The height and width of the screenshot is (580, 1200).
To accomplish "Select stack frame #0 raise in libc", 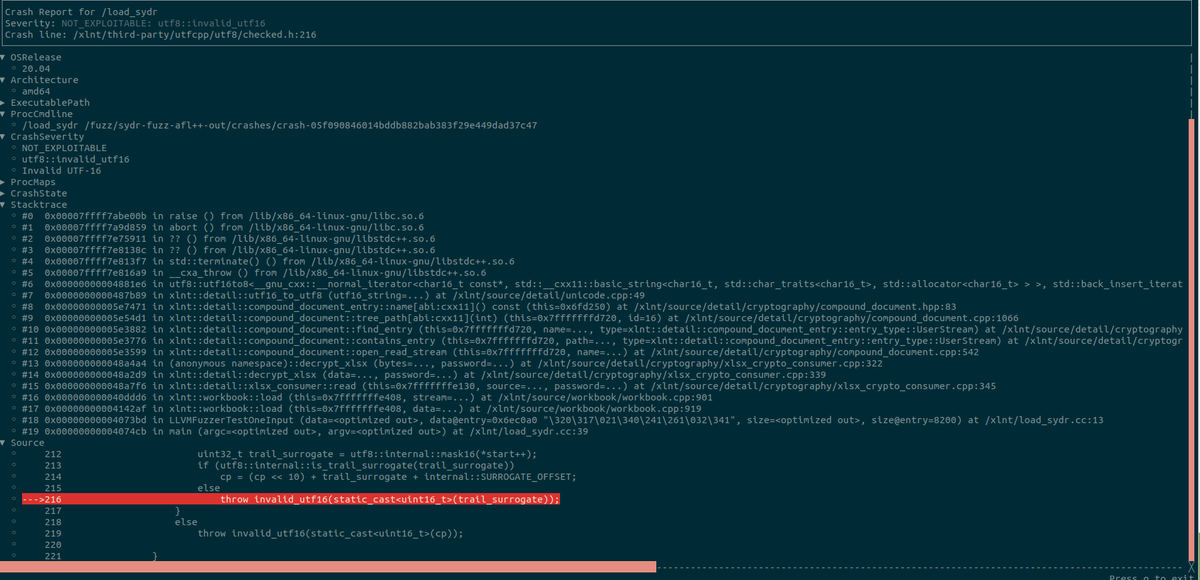I will coord(200,215).
